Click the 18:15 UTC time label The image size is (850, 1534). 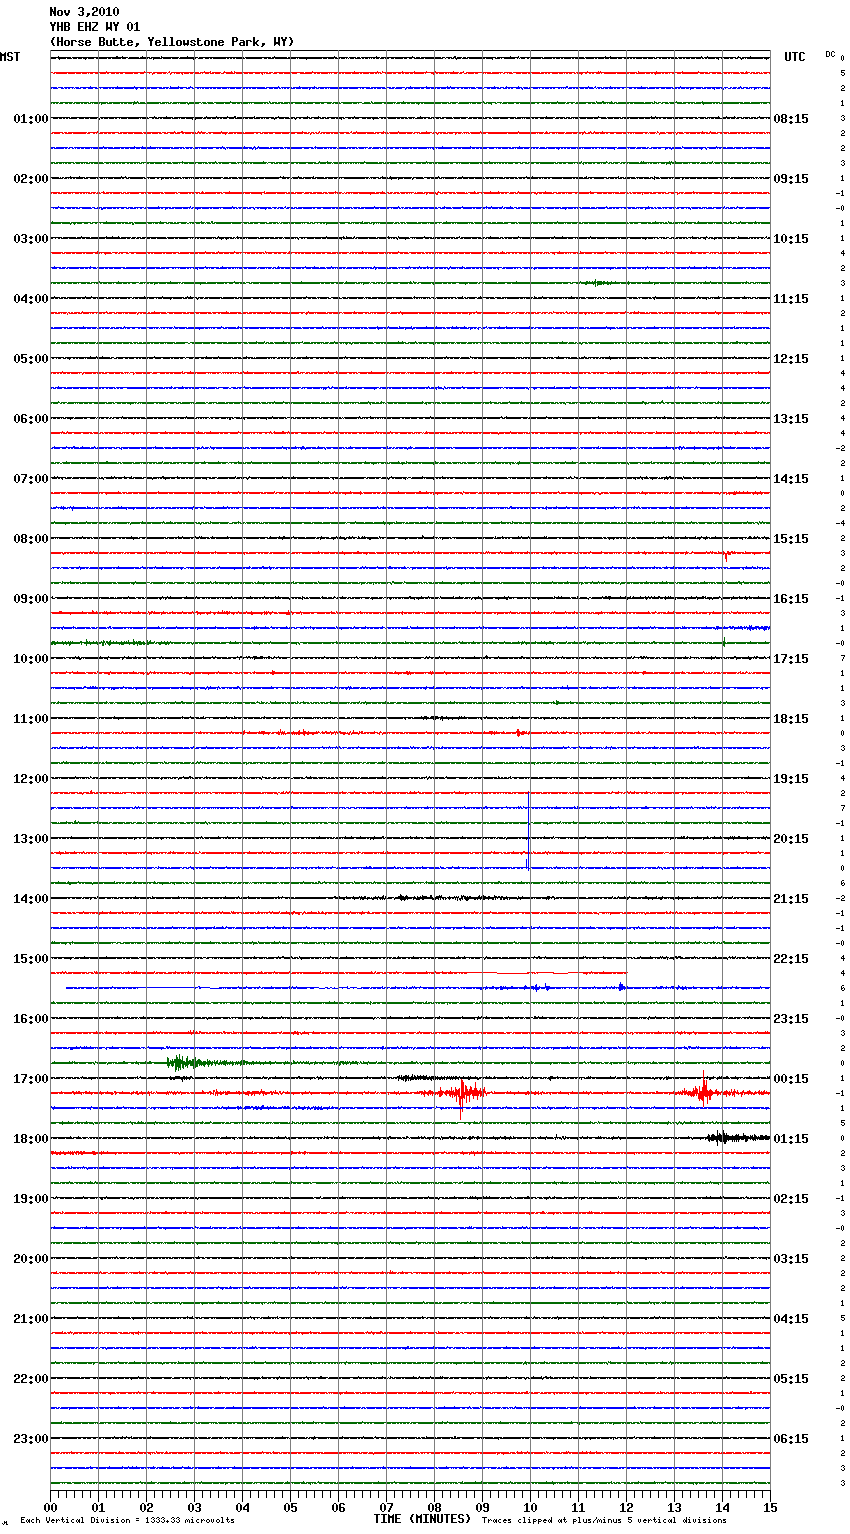tap(791, 719)
